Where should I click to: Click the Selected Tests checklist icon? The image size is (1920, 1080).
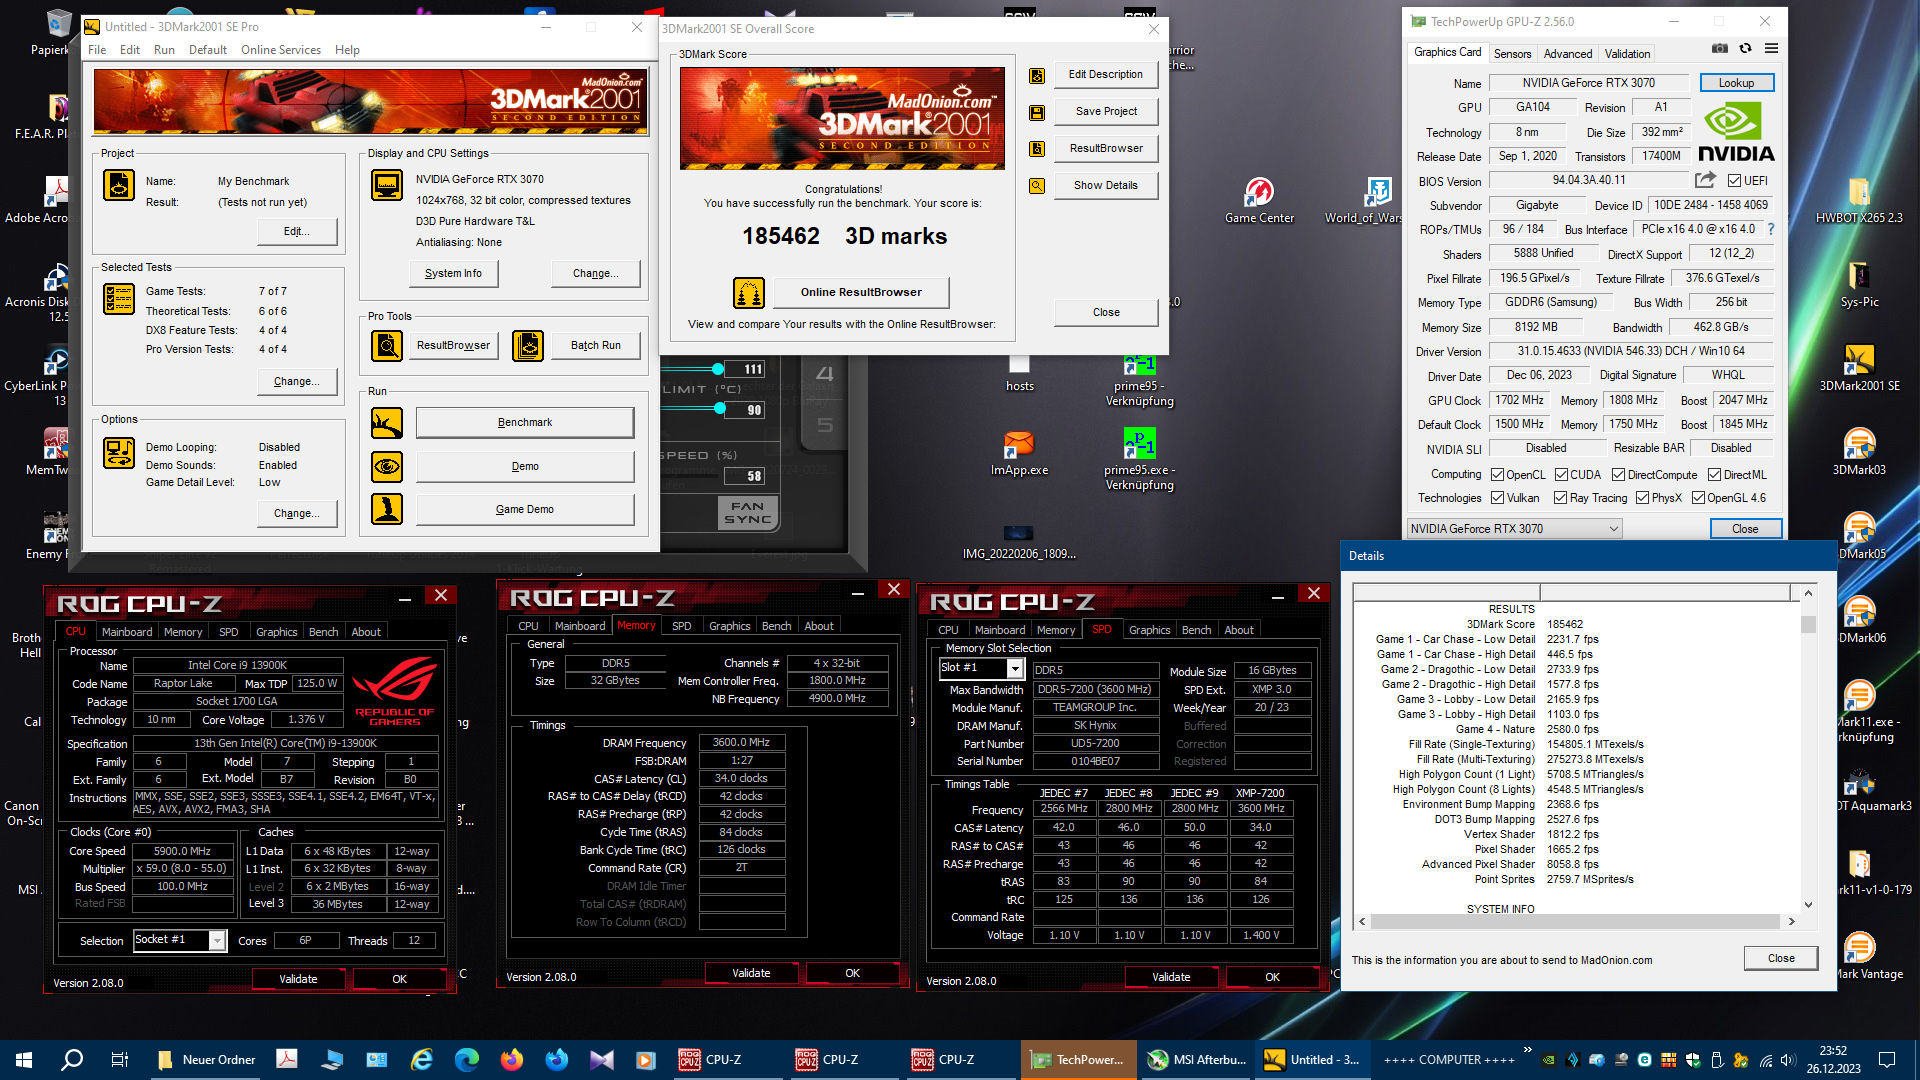[x=119, y=299]
